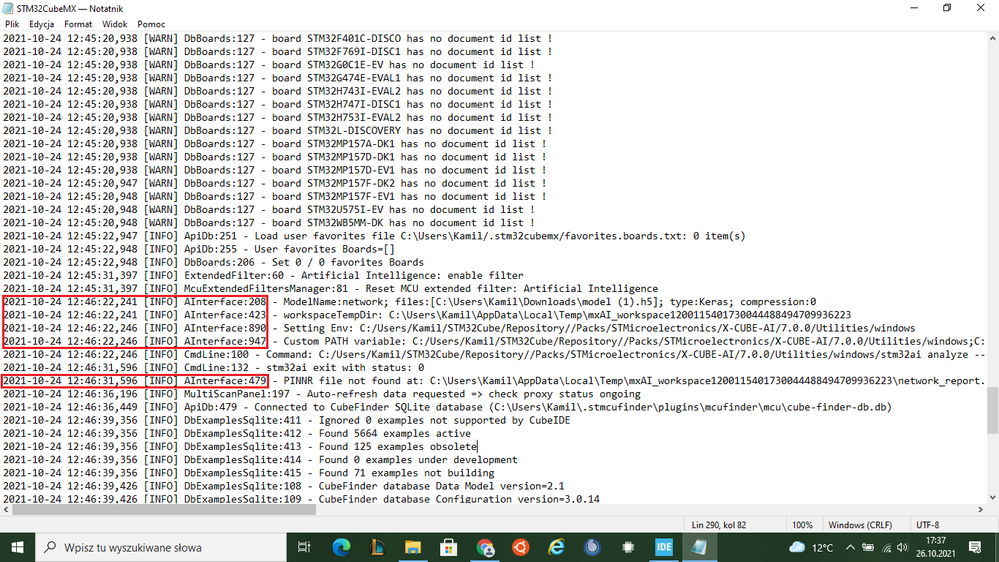Switch to STM32CubeIDE on the taskbar

coord(664,547)
